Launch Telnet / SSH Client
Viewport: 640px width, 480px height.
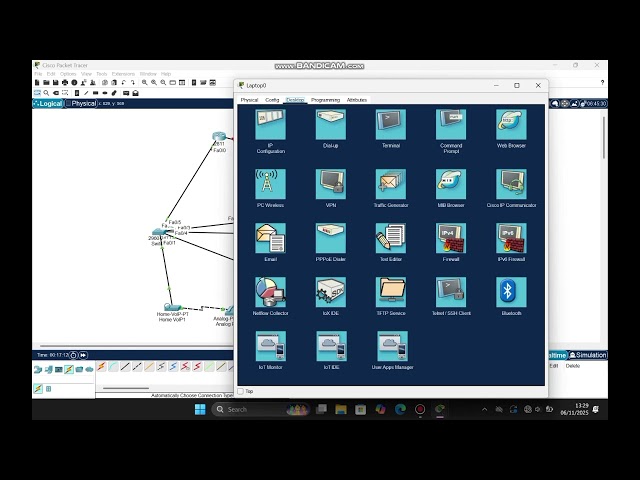pos(451,292)
